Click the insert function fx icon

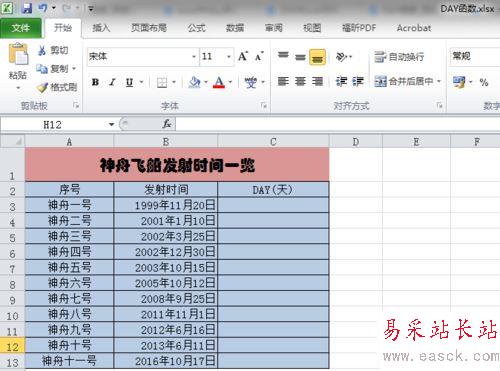[167, 124]
